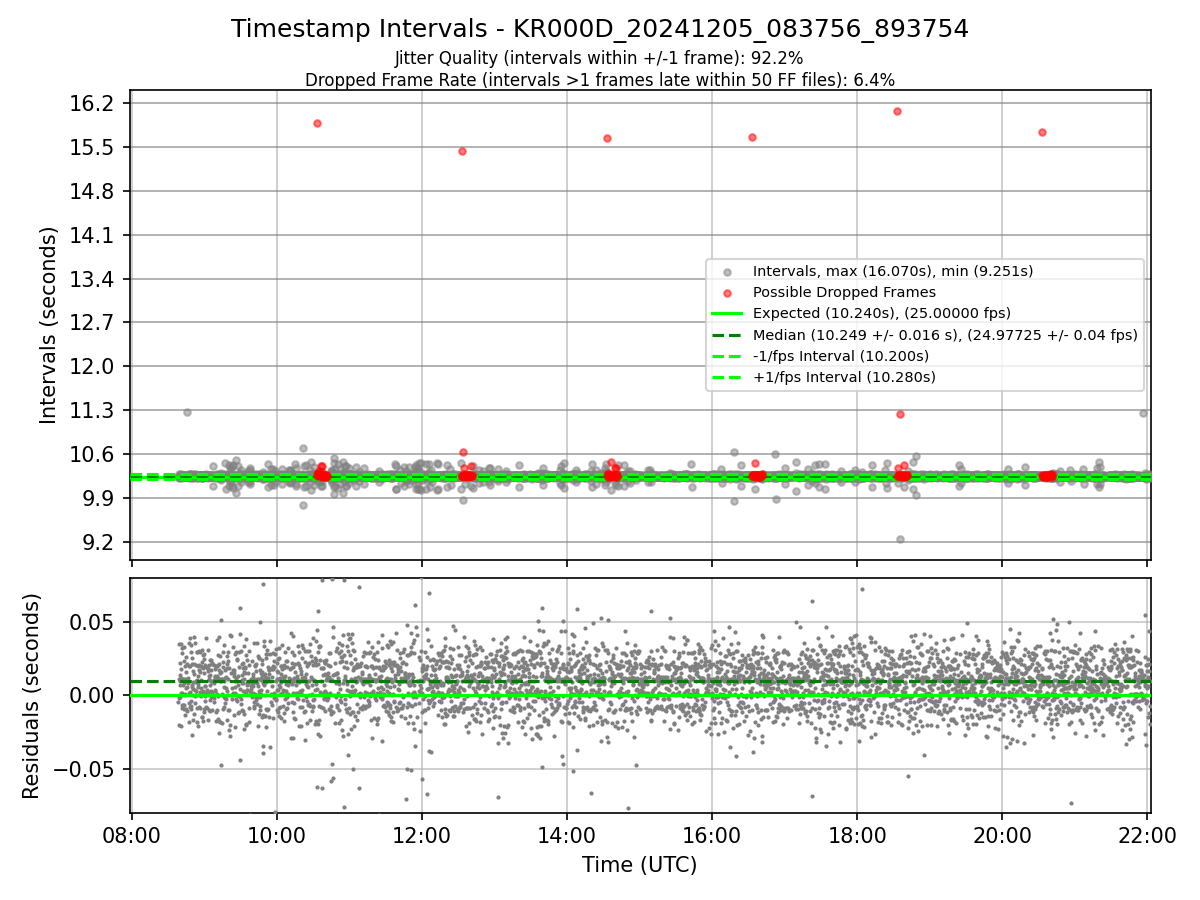Click the 18:00 time tick label

pyautogui.click(x=857, y=835)
